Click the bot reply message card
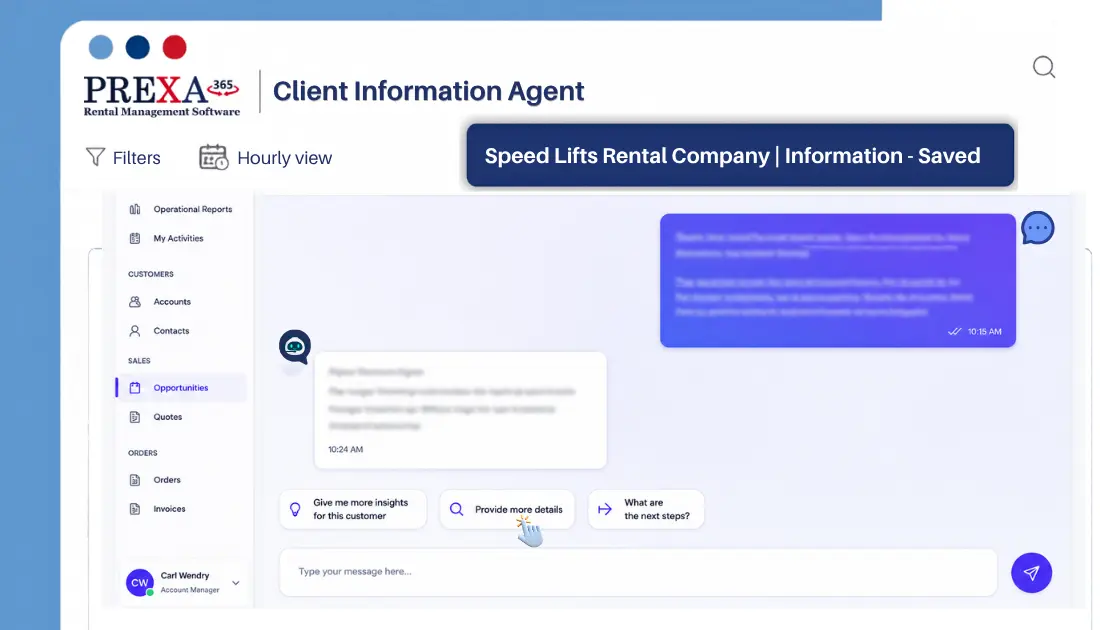Viewport: 1100px width, 630px height. pos(460,410)
